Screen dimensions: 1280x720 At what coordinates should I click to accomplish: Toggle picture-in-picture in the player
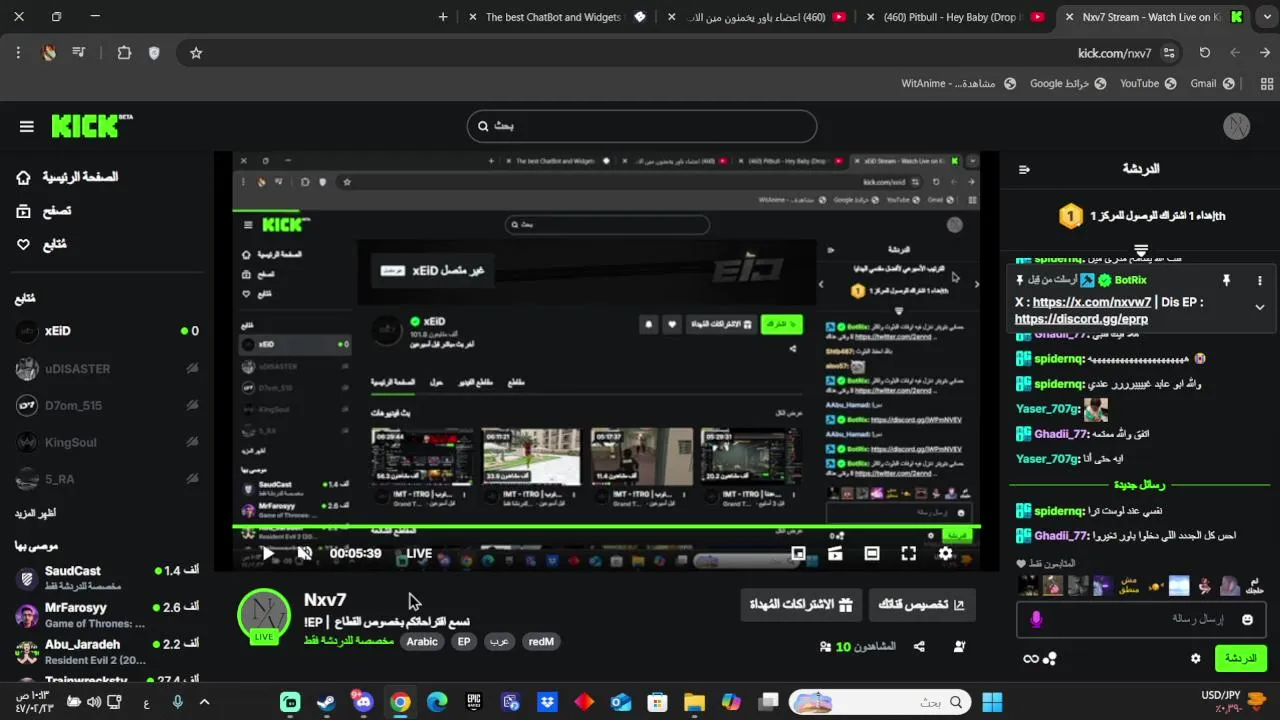(798, 553)
